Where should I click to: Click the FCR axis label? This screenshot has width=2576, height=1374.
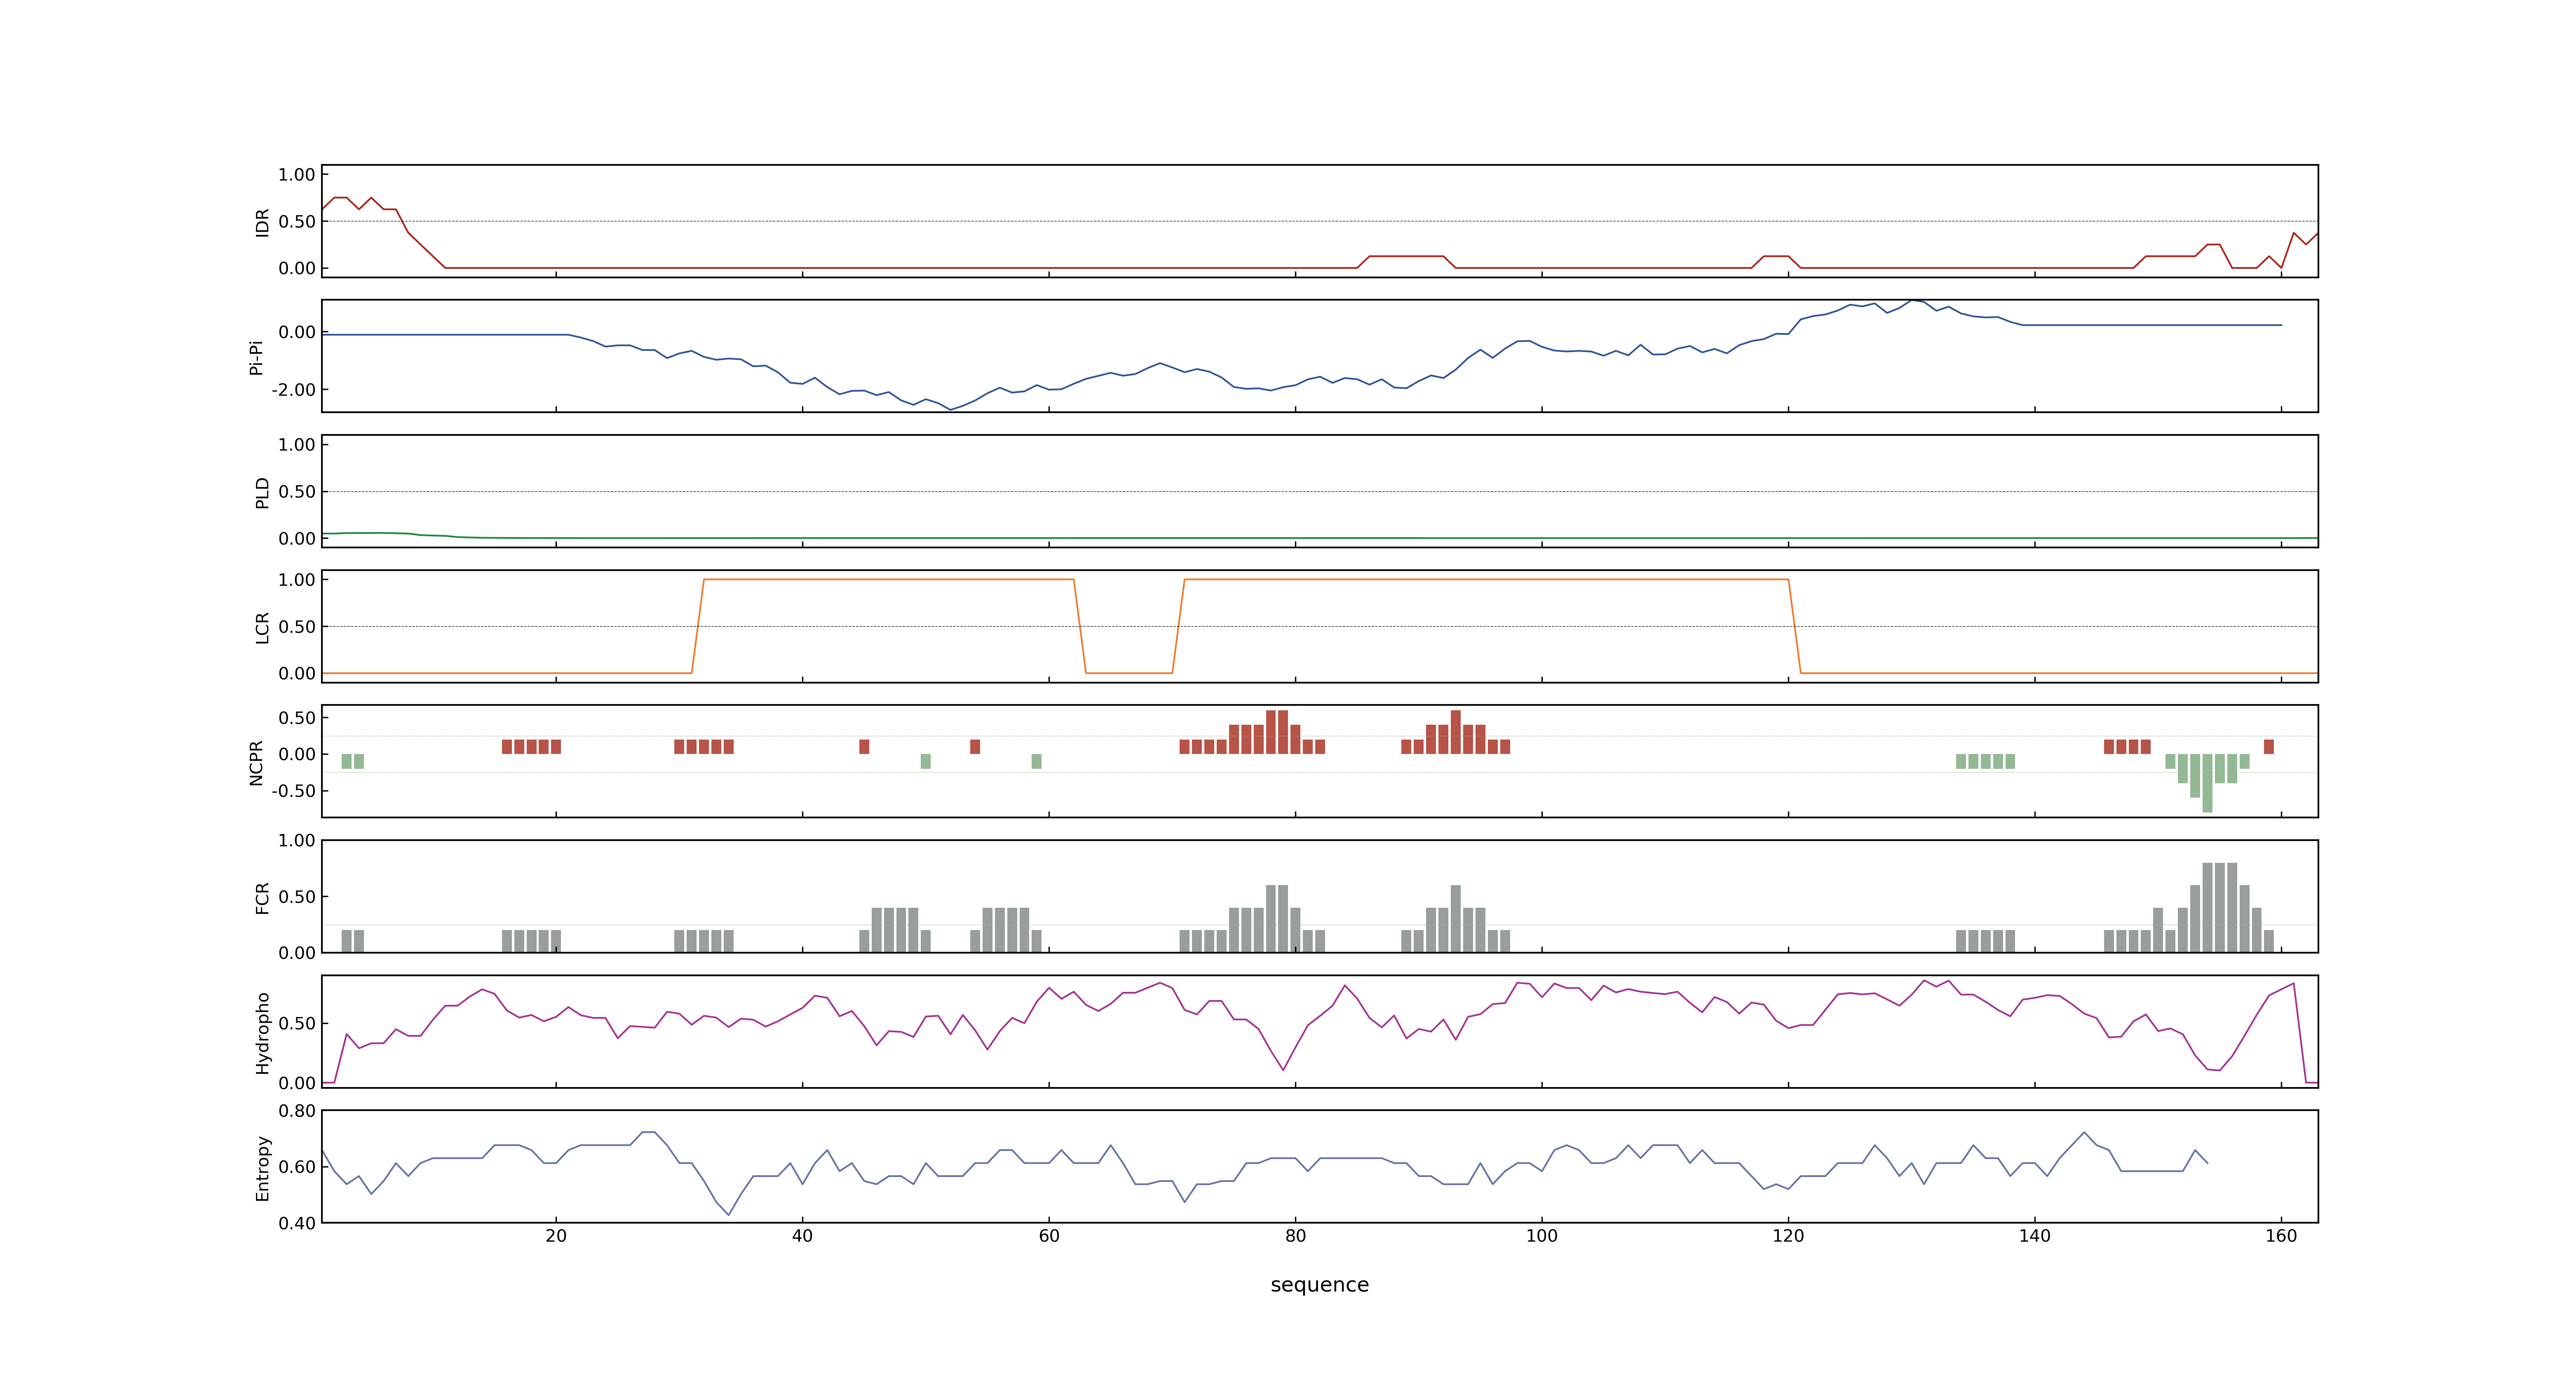[262, 897]
